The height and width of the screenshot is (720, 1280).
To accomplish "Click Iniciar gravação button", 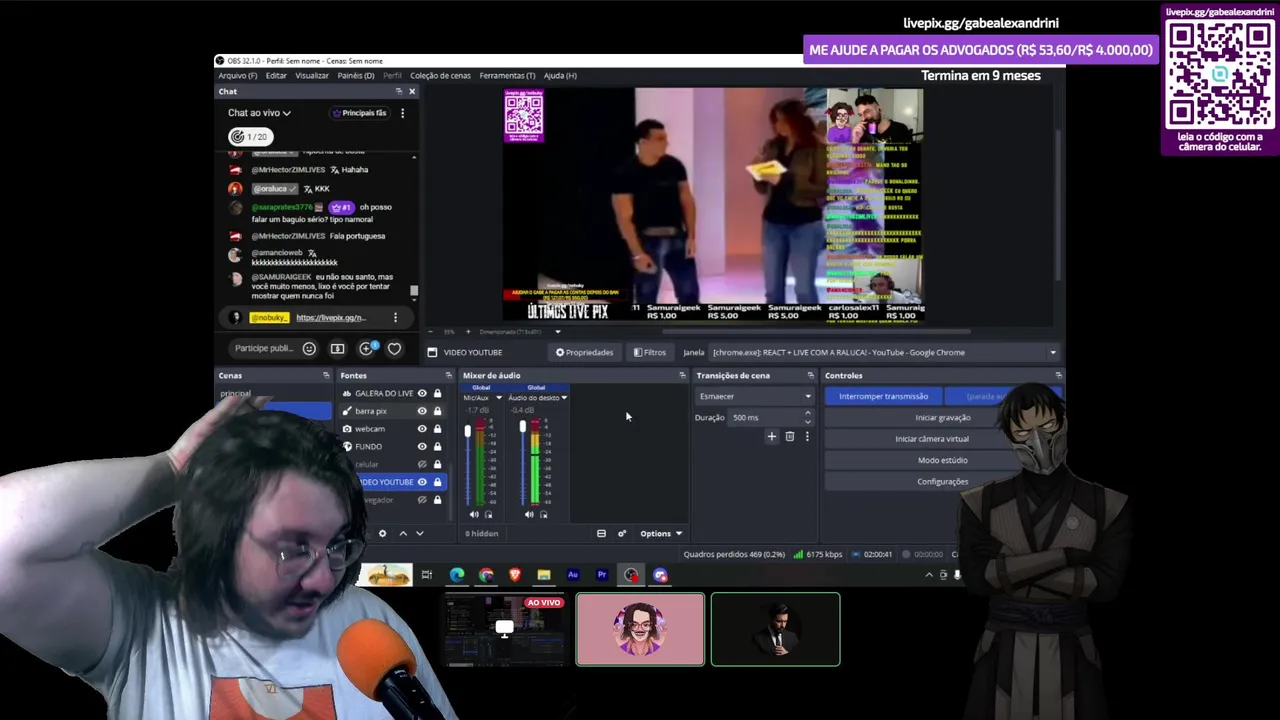I will tap(943, 418).
